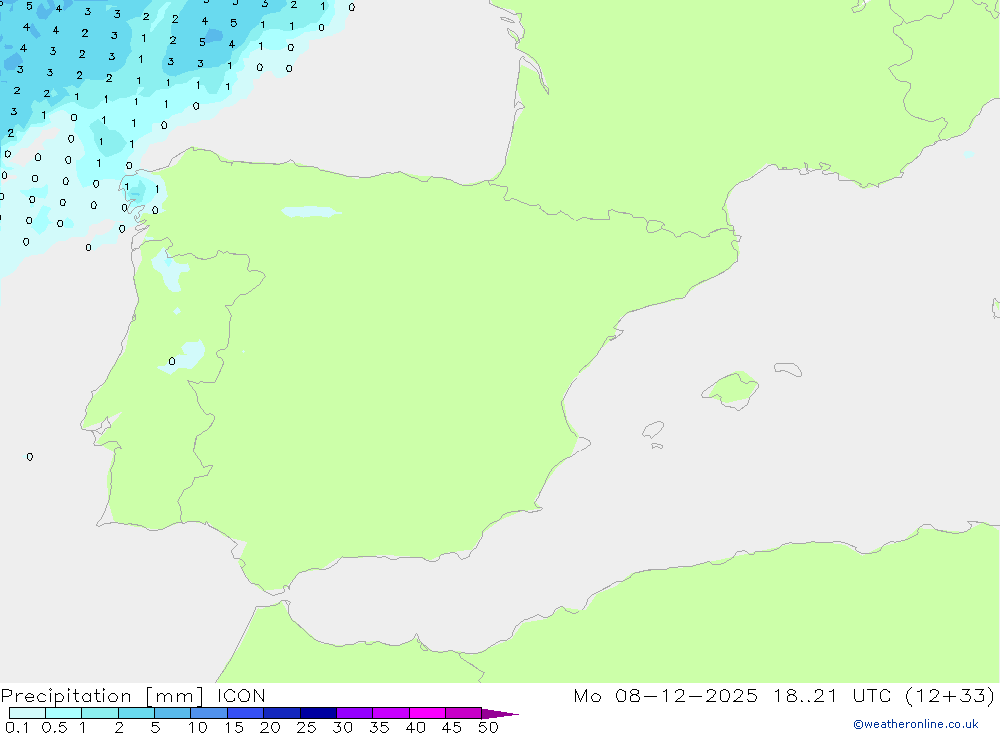1000x733 pixels.
Task: Click the '50' legend scale label
Action: (488, 727)
